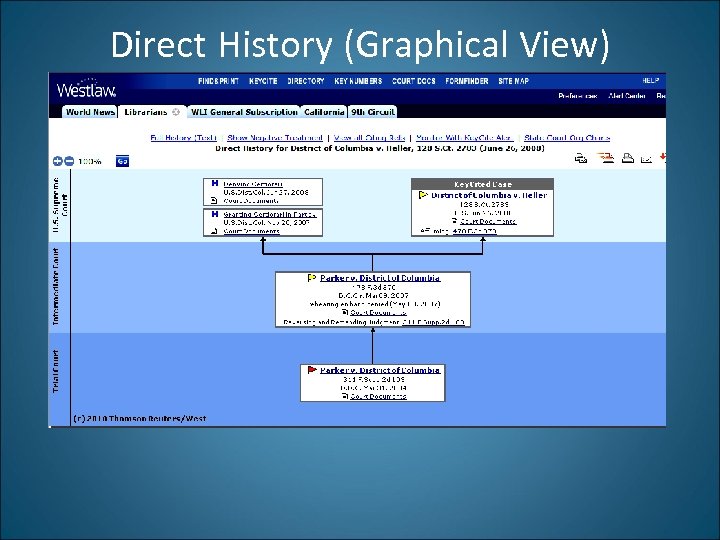
Task: Click the H icon on Denying Certiorari box
Action: point(214,183)
